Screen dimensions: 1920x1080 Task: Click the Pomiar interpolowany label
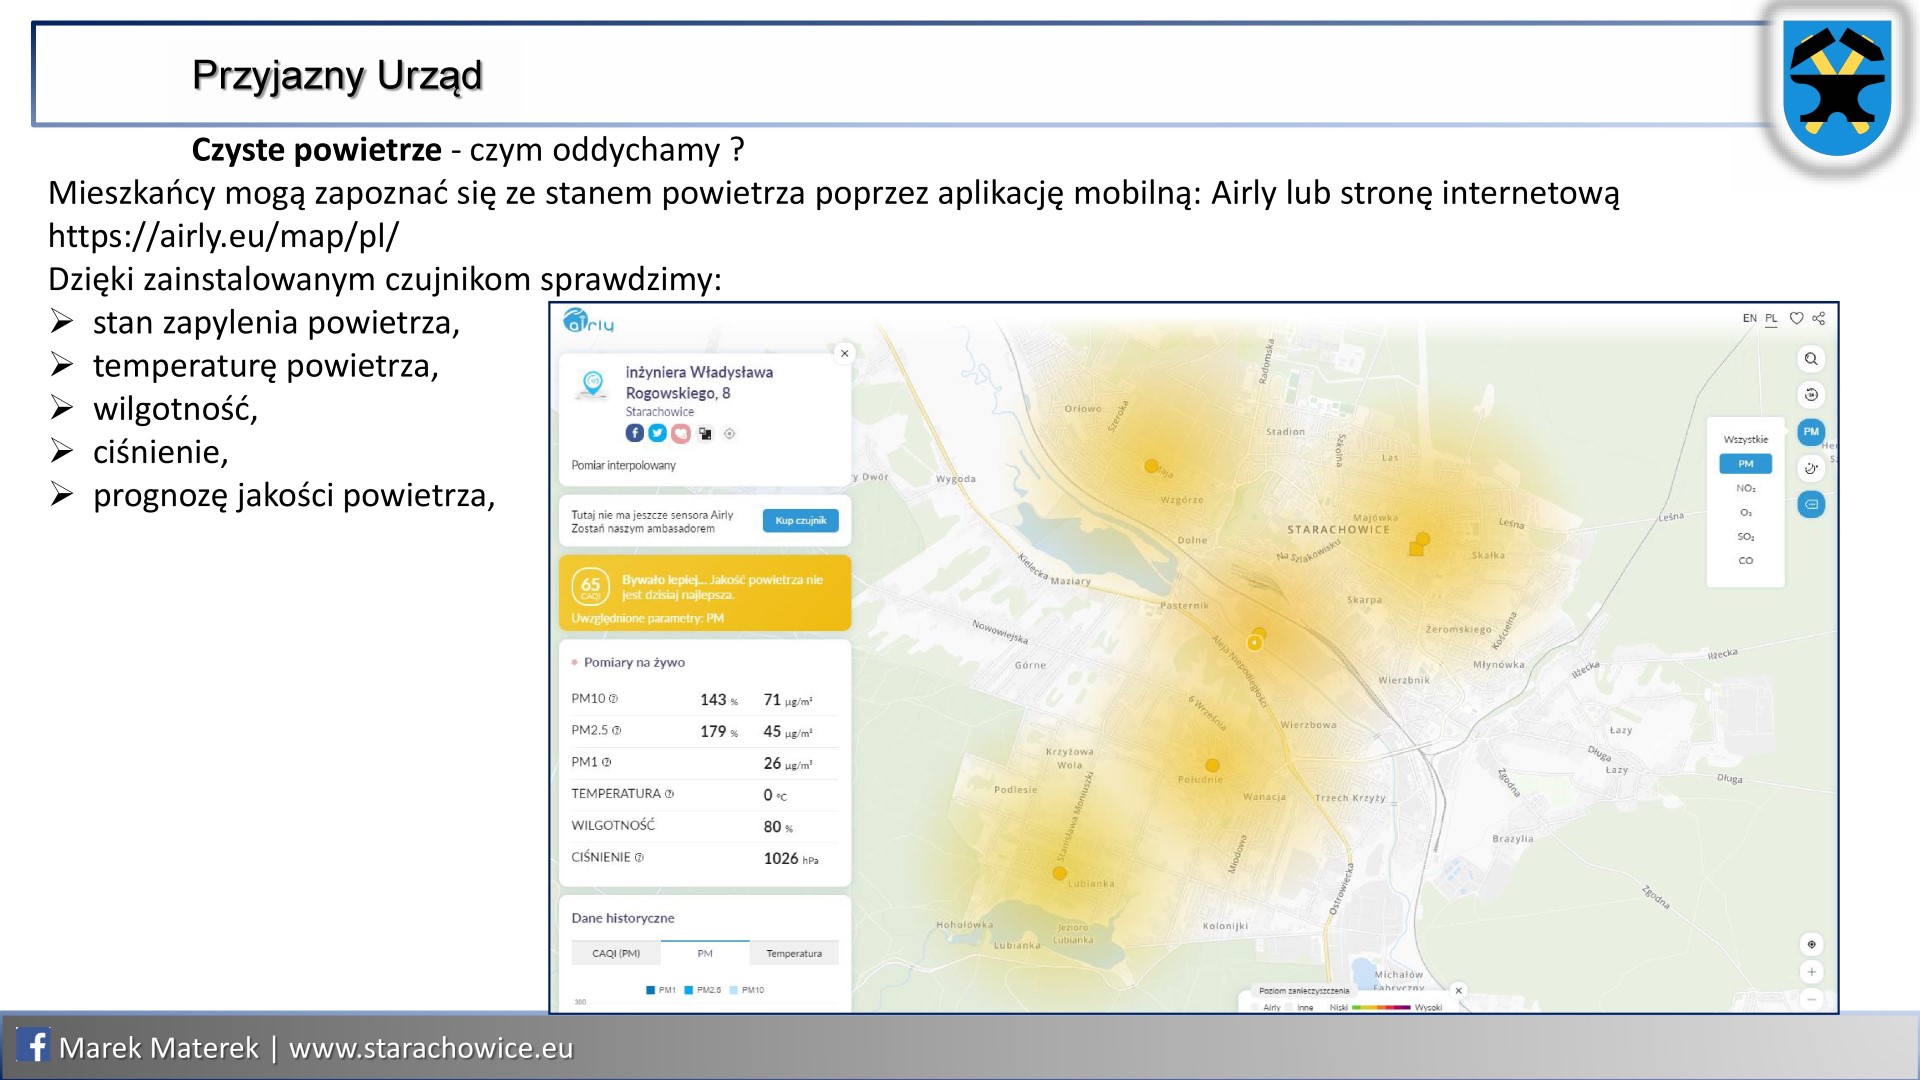click(x=623, y=465)
